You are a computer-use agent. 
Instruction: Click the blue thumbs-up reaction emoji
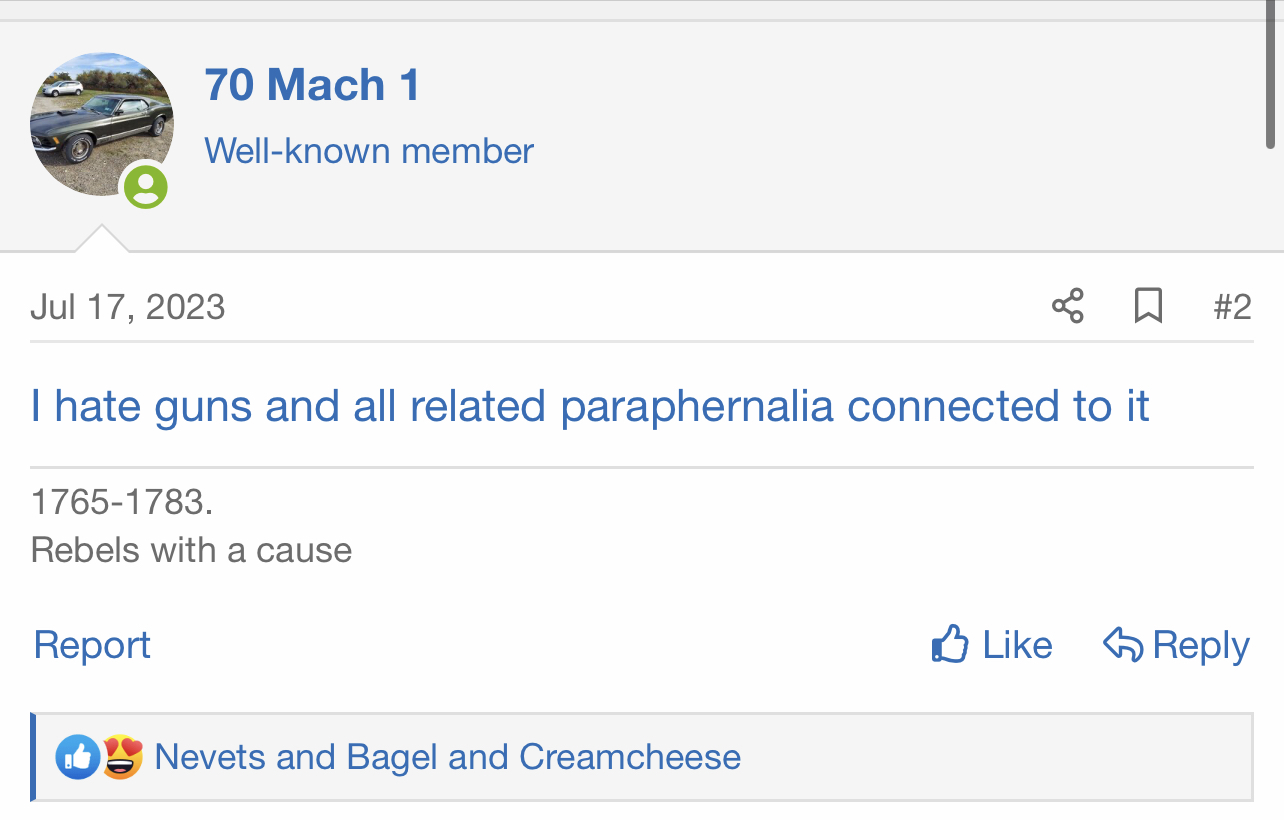click(77, 757)
